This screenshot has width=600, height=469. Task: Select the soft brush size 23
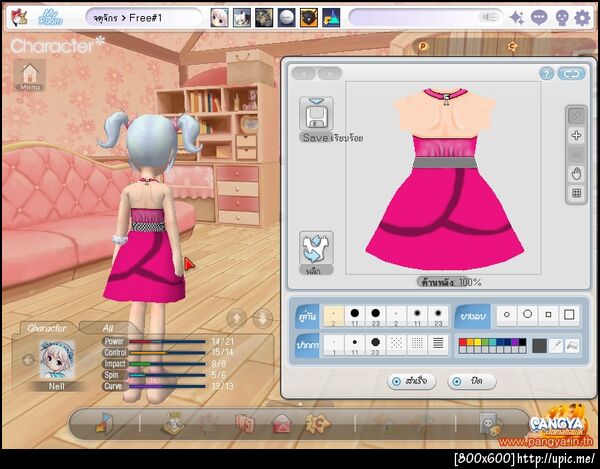pos(438,316)
